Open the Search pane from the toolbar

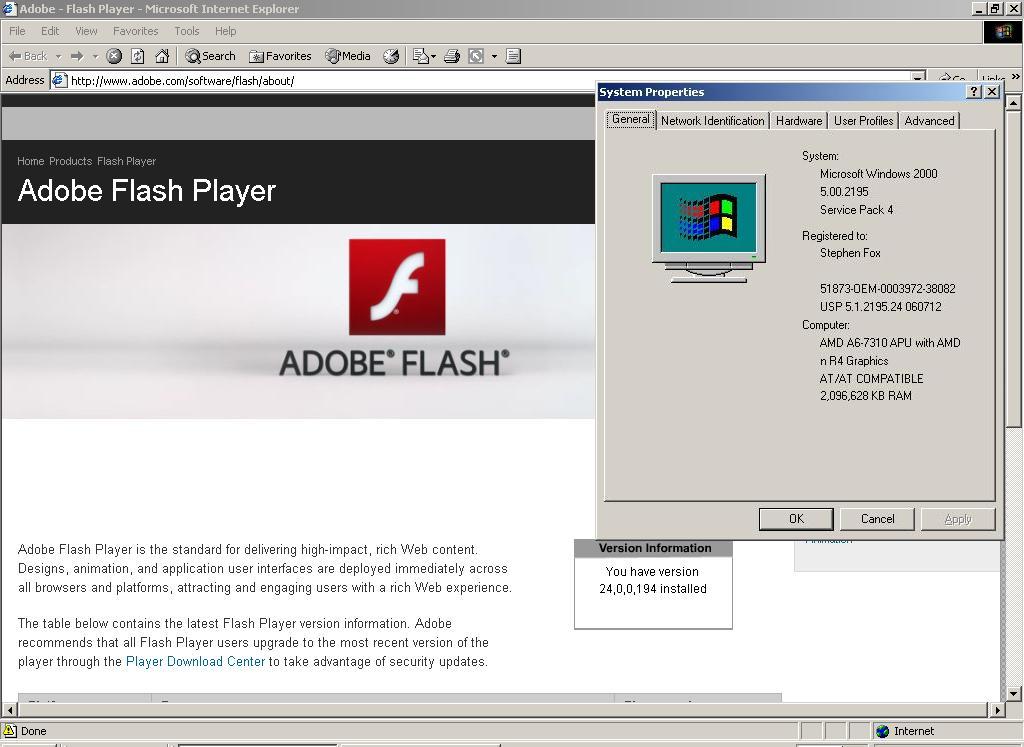pyautogui.click(x=210, y=56)
